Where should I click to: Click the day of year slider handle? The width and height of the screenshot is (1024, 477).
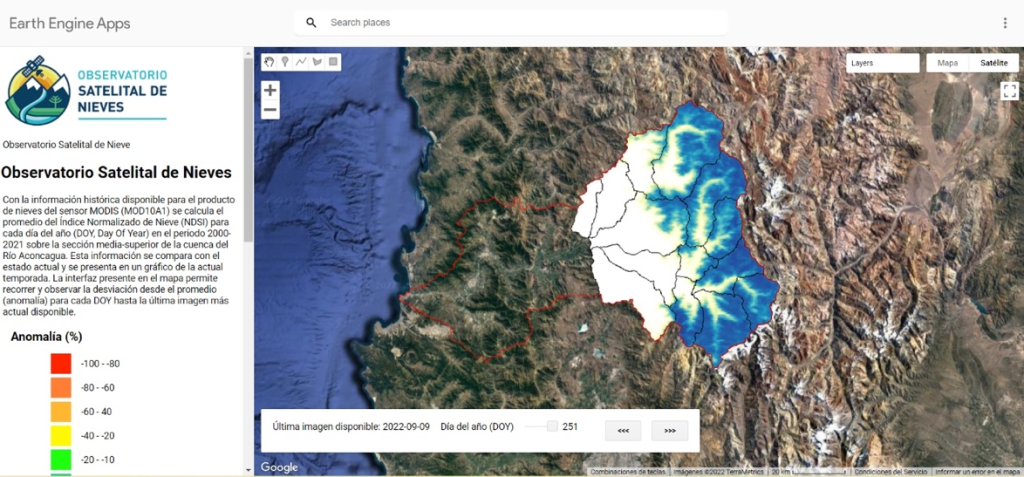click(x=553, y=427)
